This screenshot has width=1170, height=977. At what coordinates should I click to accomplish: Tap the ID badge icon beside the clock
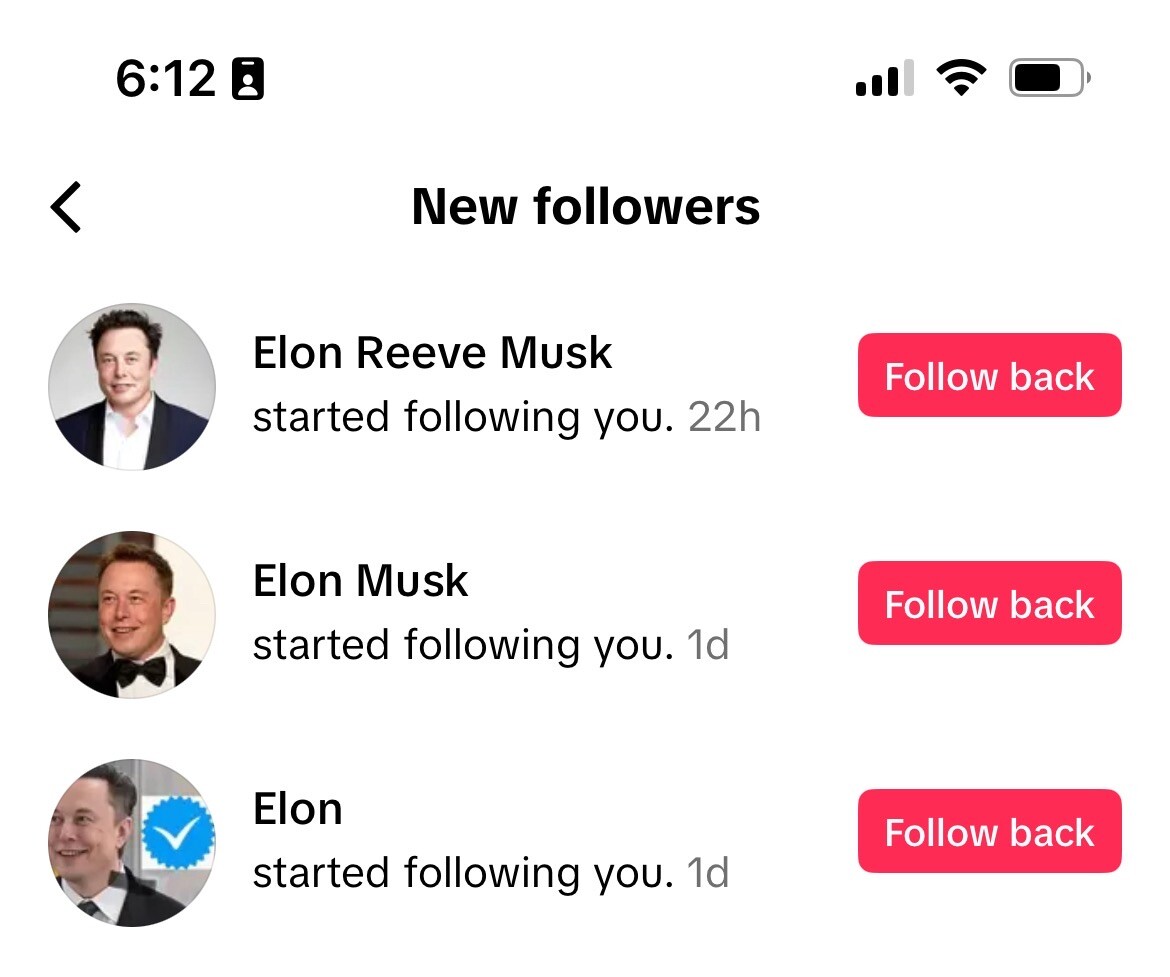click(248, 78)
